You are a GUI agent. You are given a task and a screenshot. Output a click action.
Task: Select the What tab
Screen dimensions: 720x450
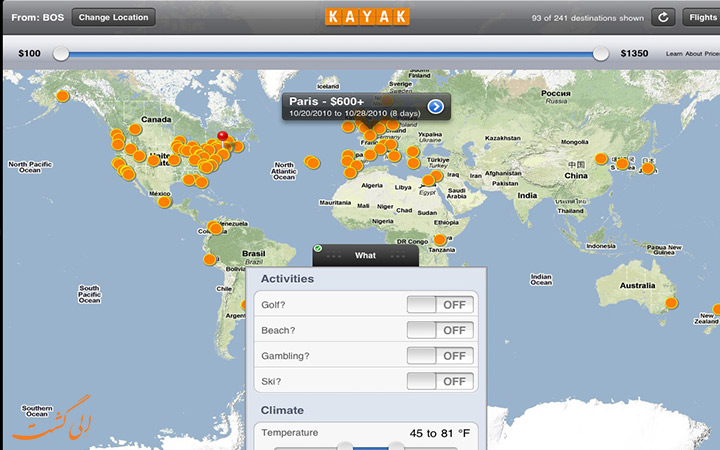point(366,255)
